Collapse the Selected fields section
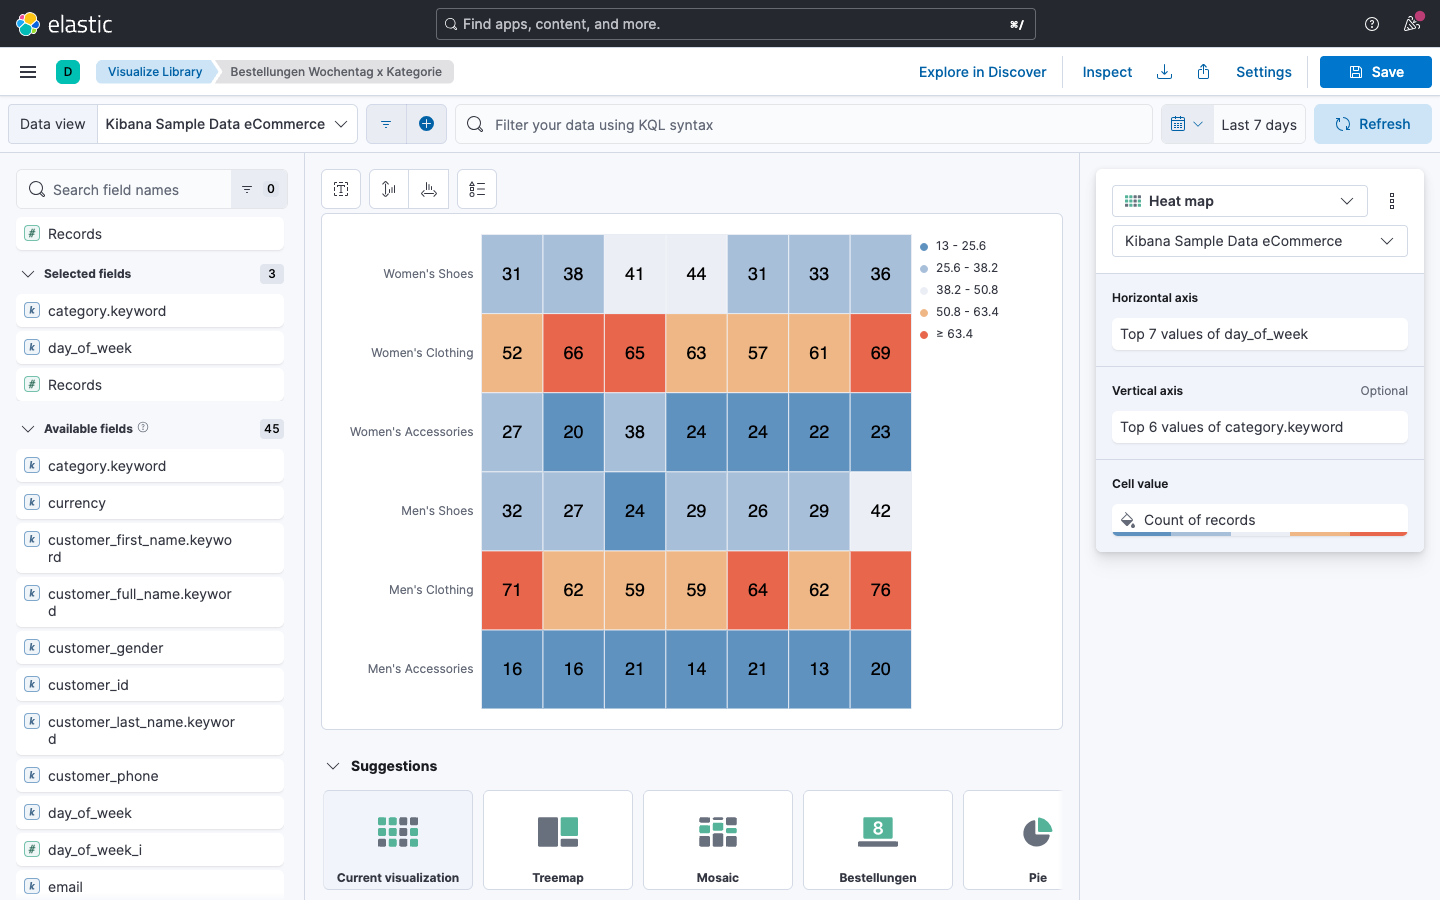Image resolution: width=1440 pixels, height=900 pixels. (x=28, y=274)
